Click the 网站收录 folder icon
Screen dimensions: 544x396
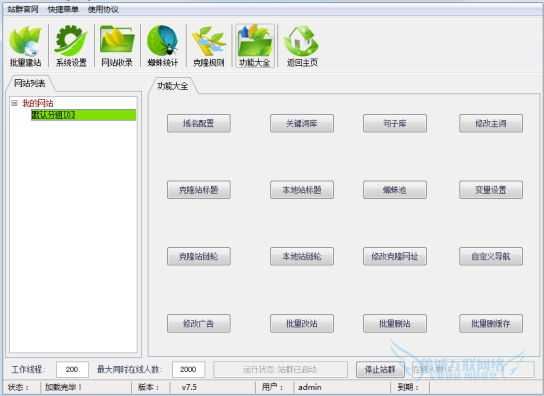(x=117, y=46)
